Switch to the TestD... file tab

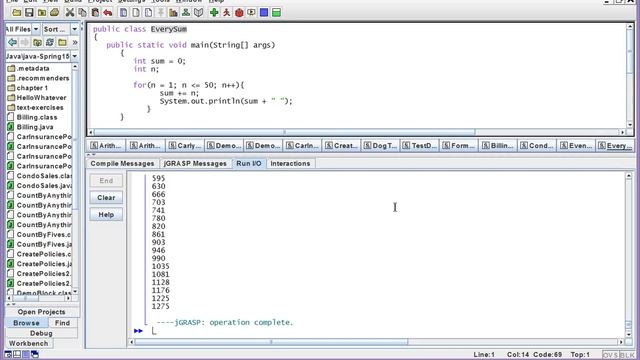419,145
